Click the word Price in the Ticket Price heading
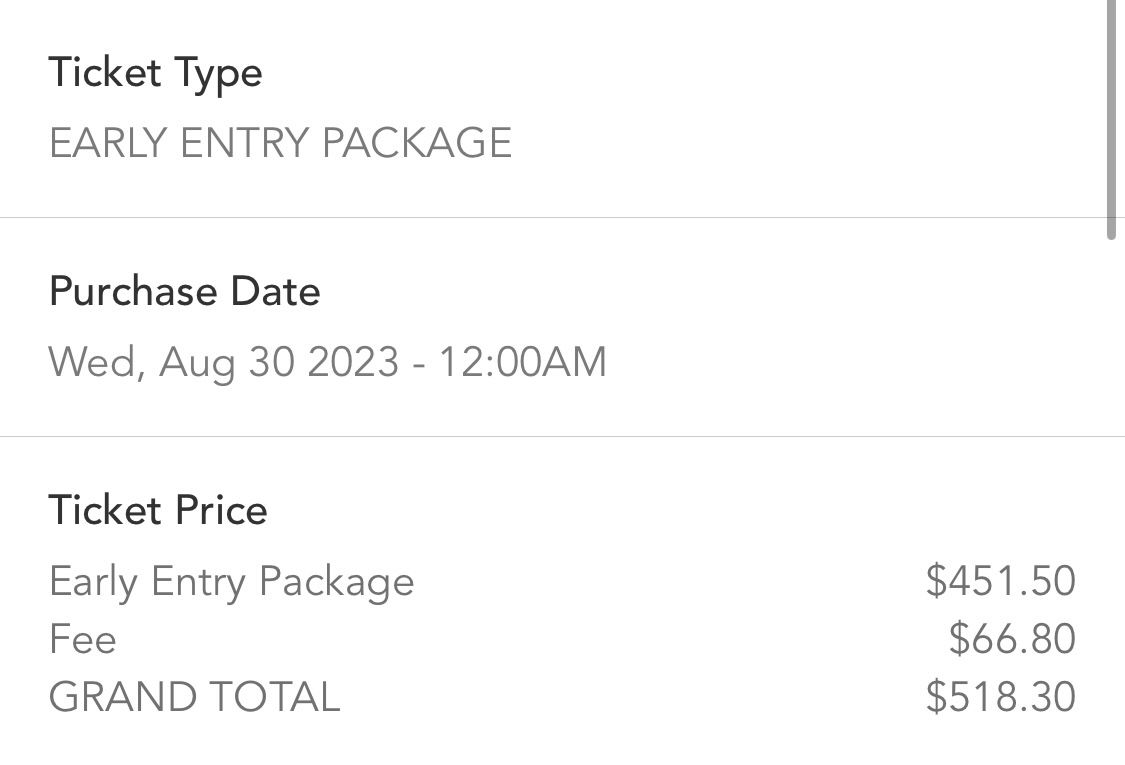 pos(221,510)
